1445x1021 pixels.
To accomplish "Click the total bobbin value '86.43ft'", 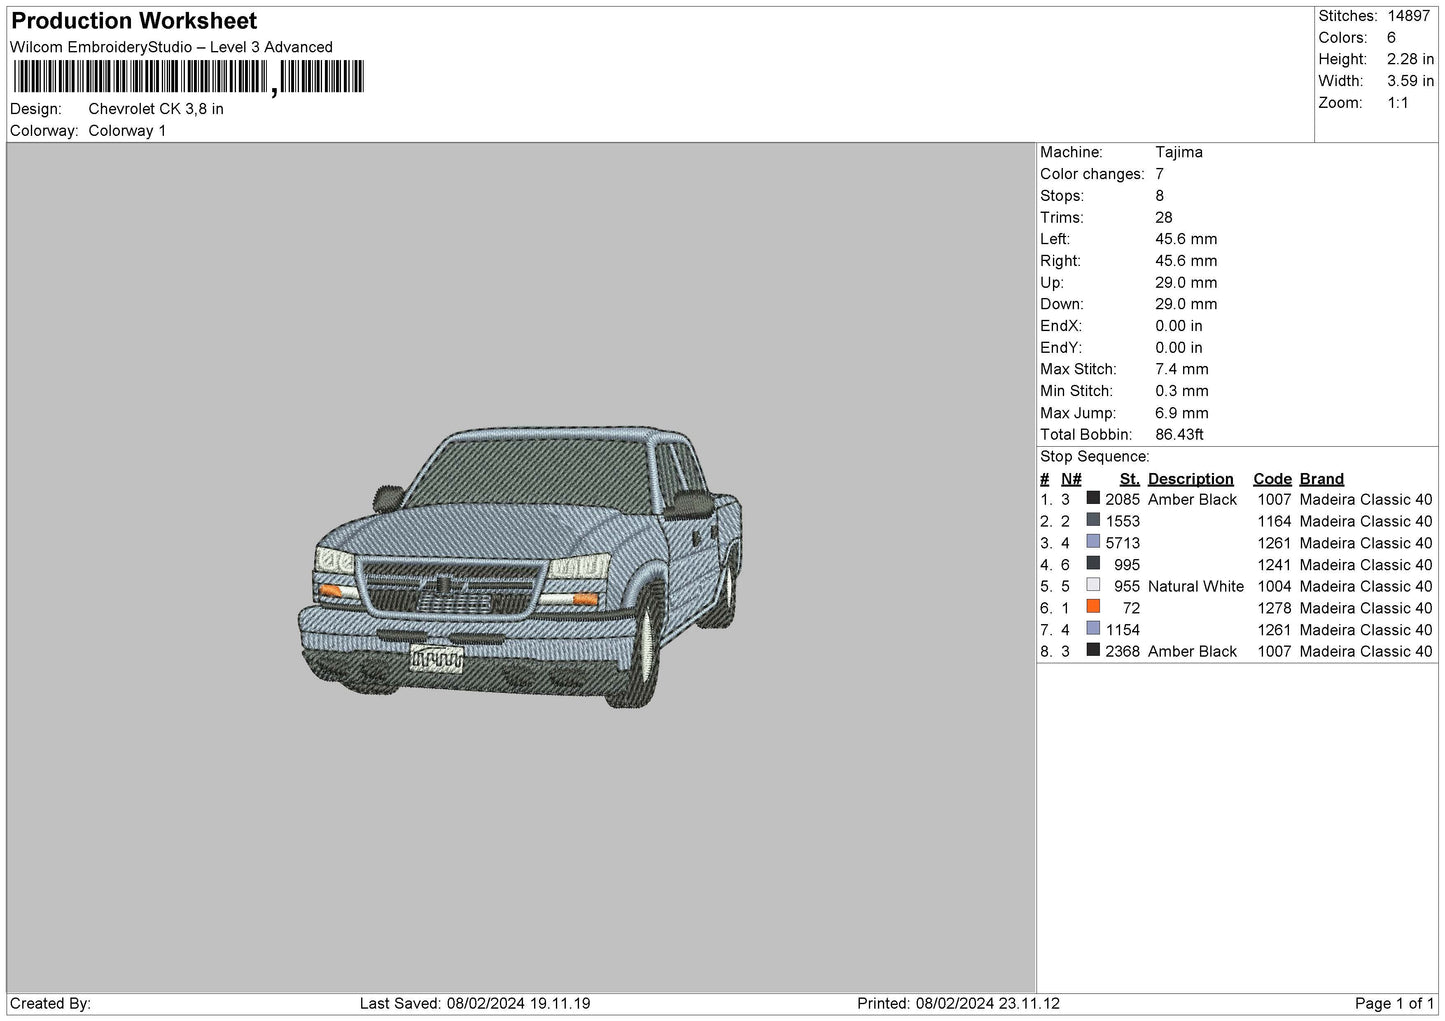I will (1179, 435).
